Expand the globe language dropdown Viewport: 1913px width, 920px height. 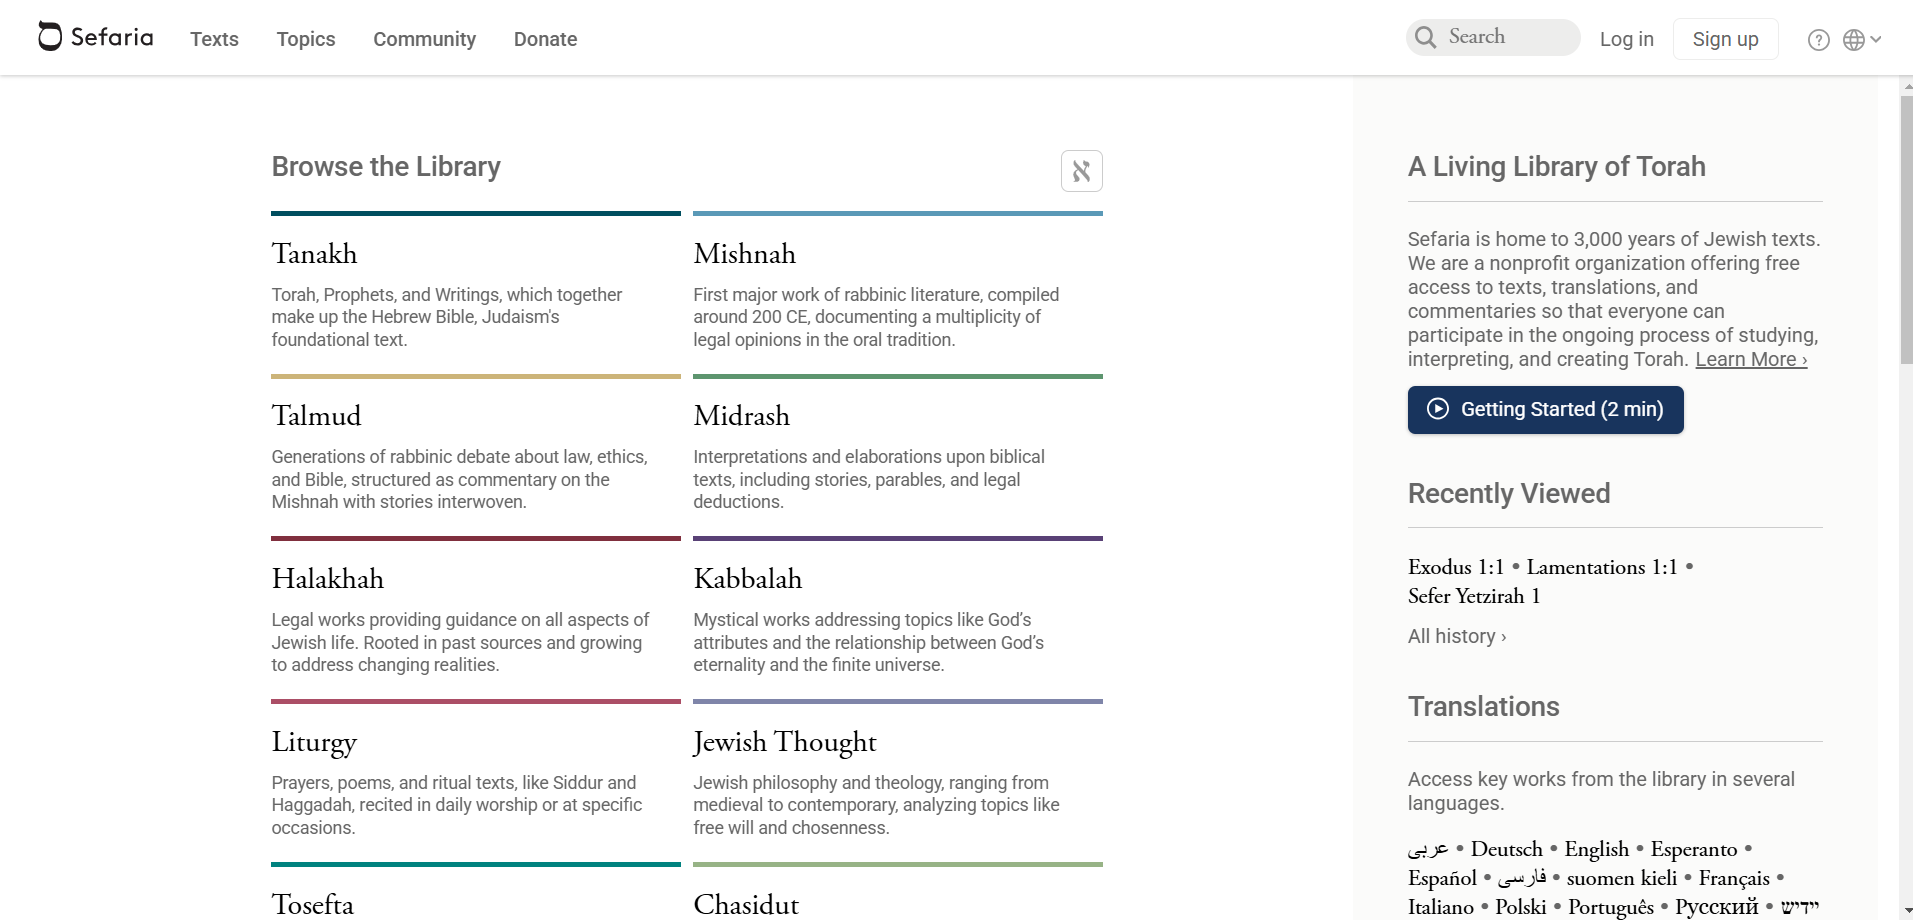pos(1862,40)
